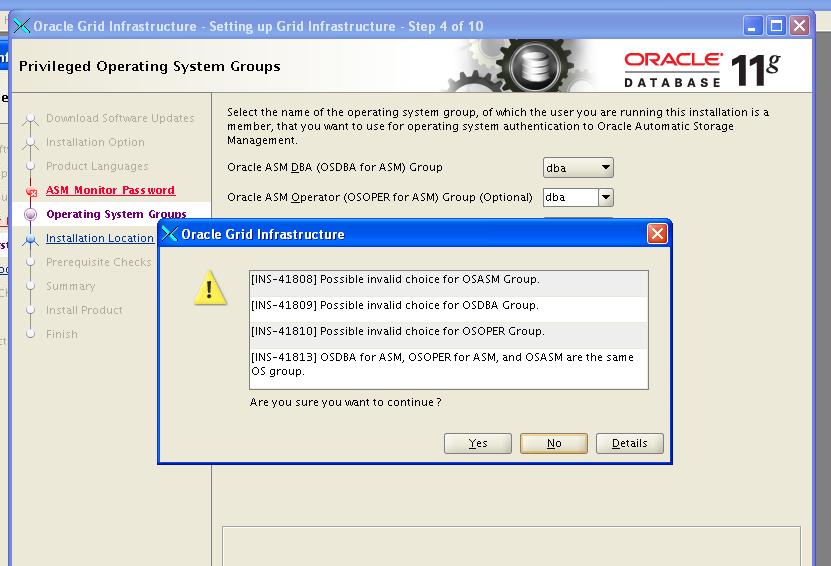This screenshot has height=566, width=831.
Task: Click the Operating System Groups current step marker
Action: [31, 214]
